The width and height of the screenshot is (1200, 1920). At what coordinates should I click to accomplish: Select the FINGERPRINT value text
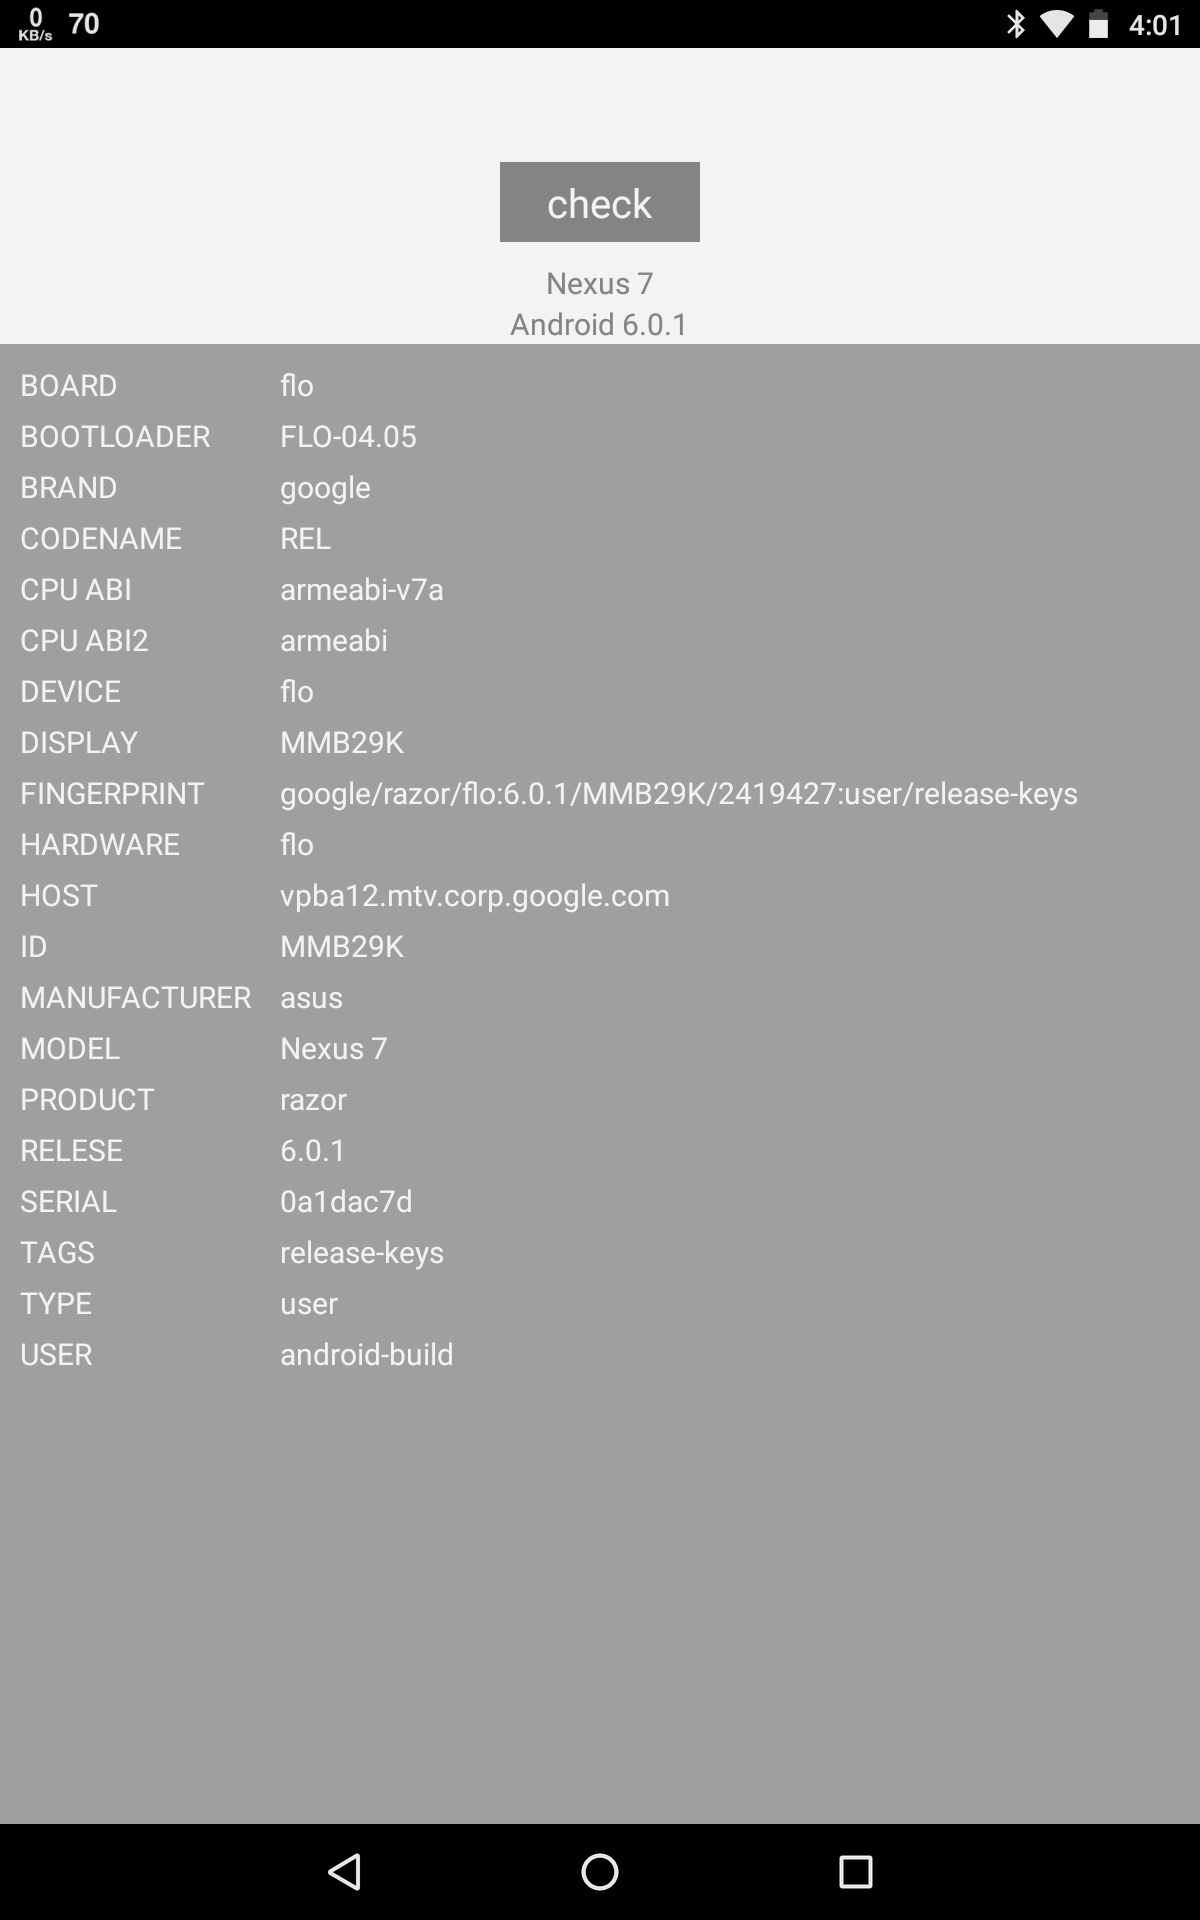point(679,793)
